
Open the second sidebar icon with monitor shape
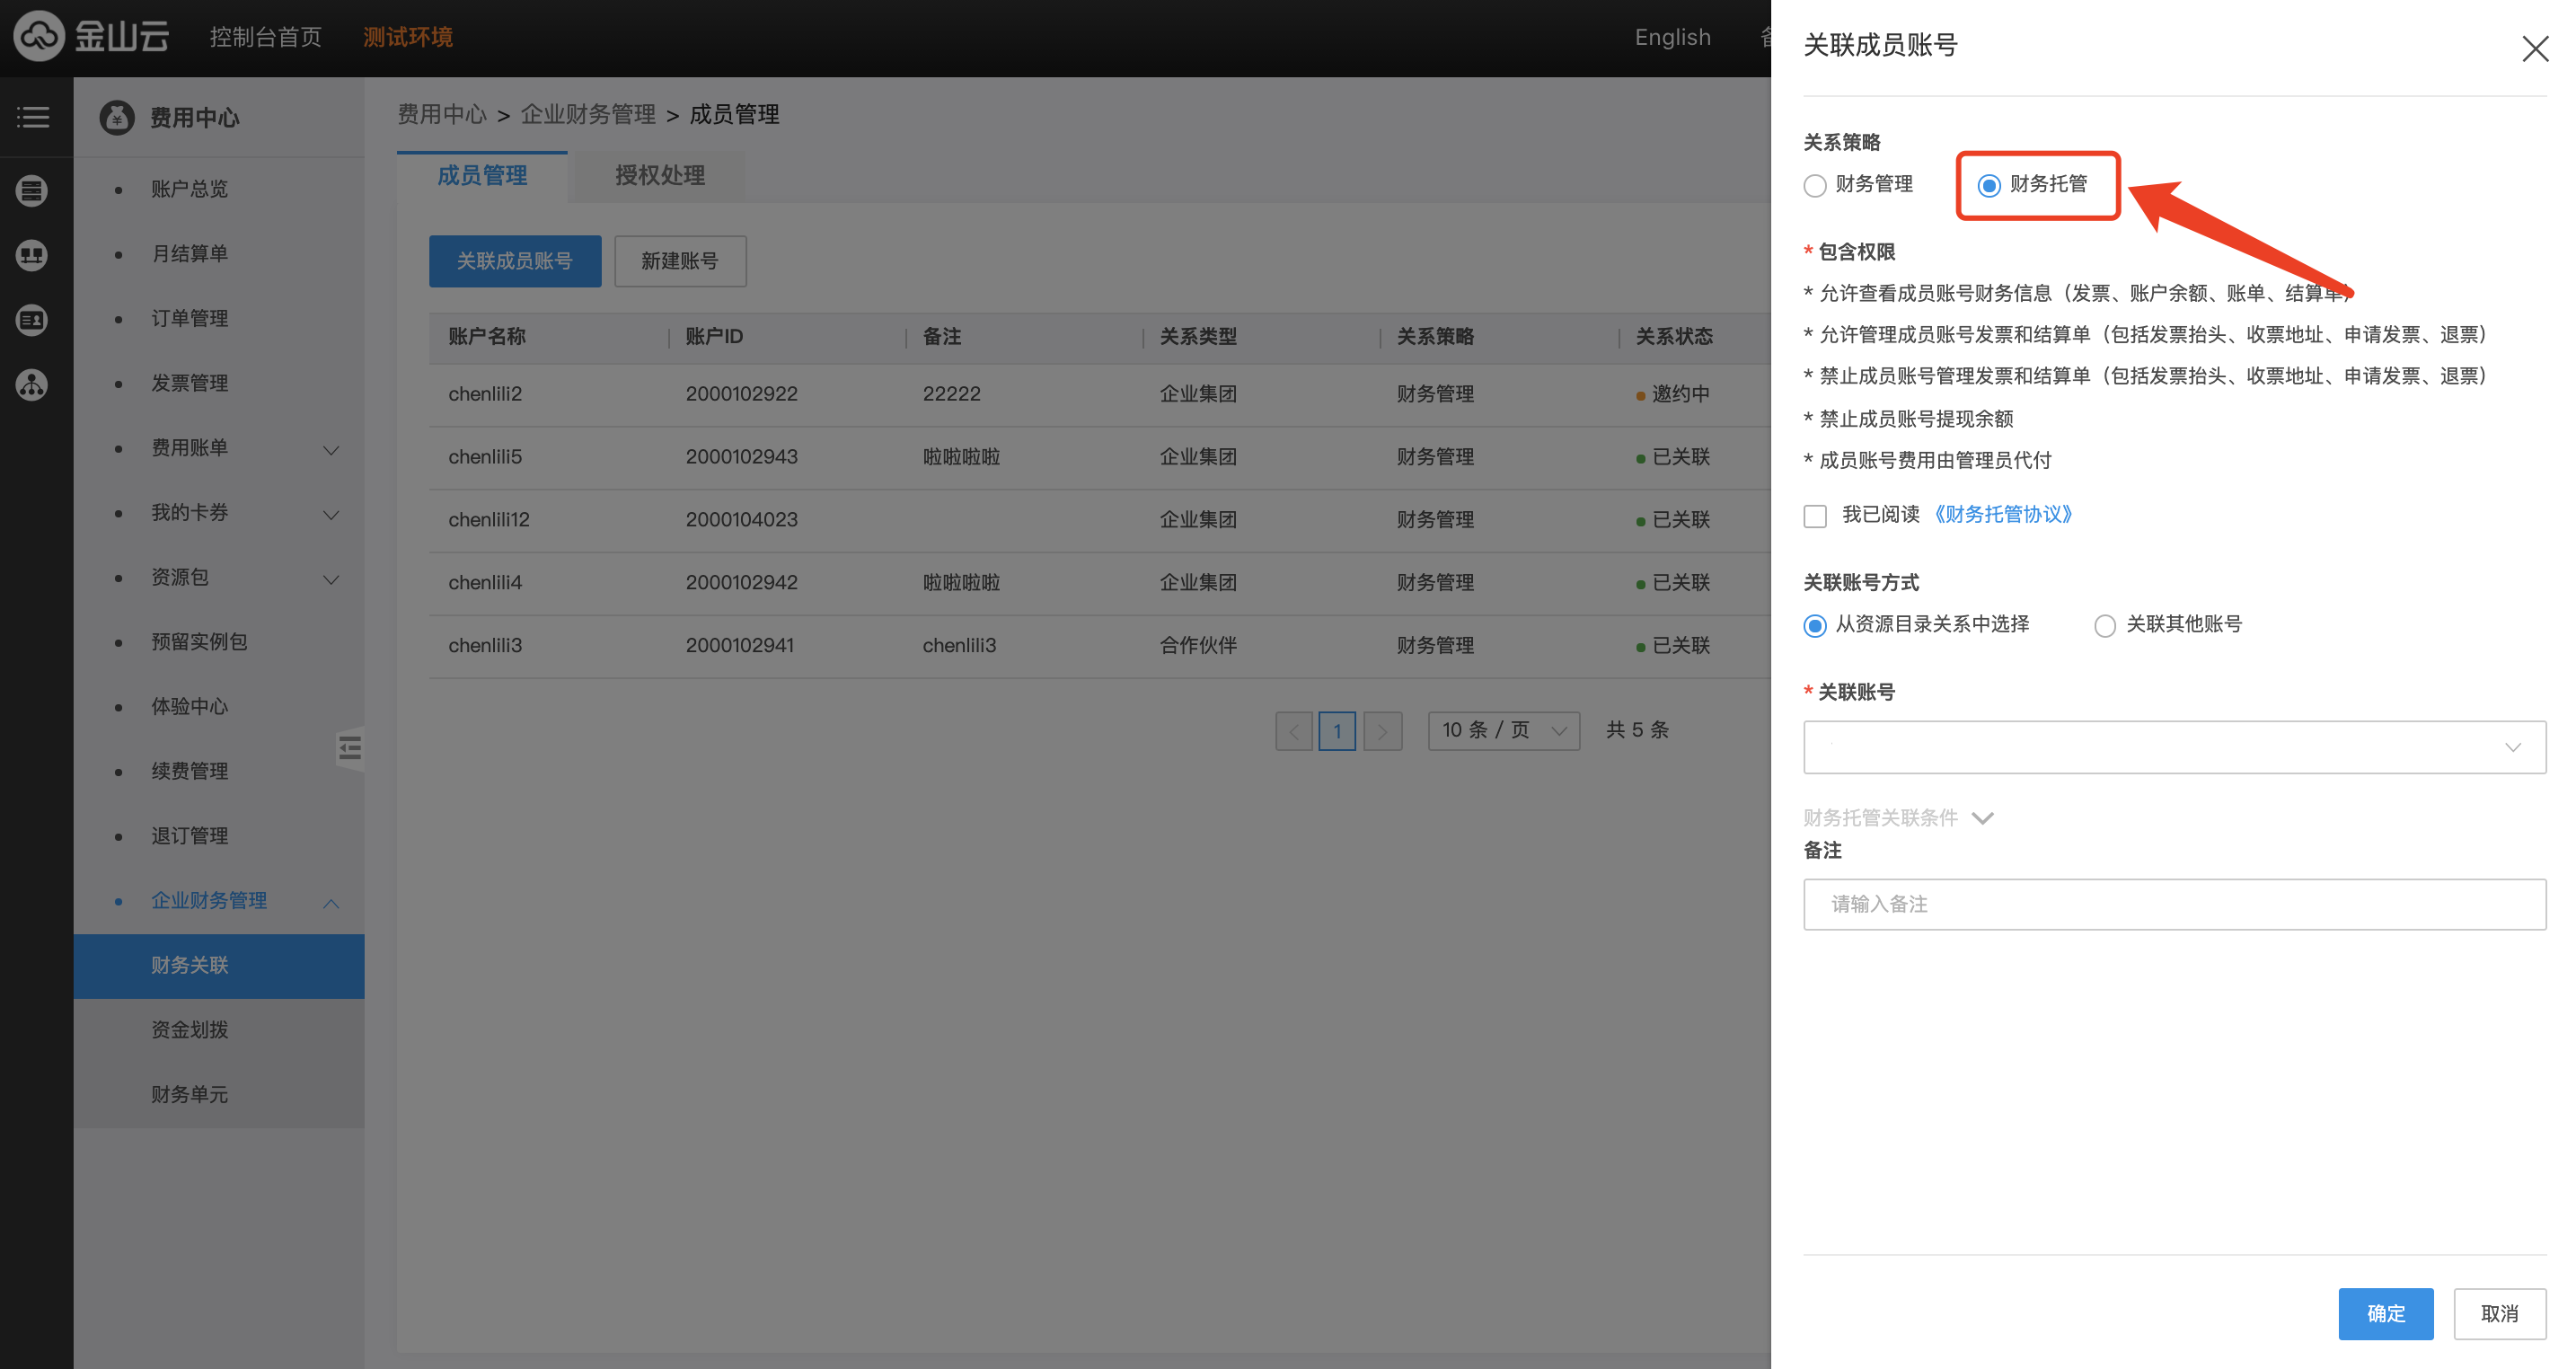(32, 255)
